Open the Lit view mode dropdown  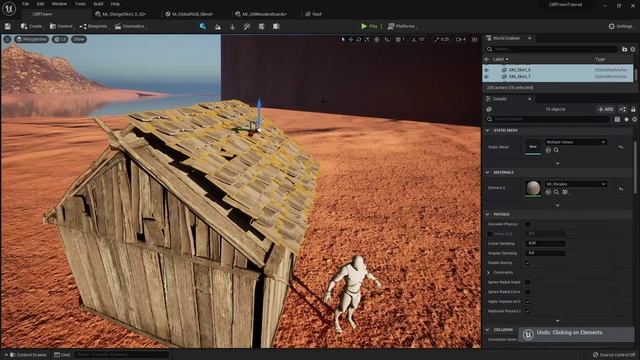60,40
